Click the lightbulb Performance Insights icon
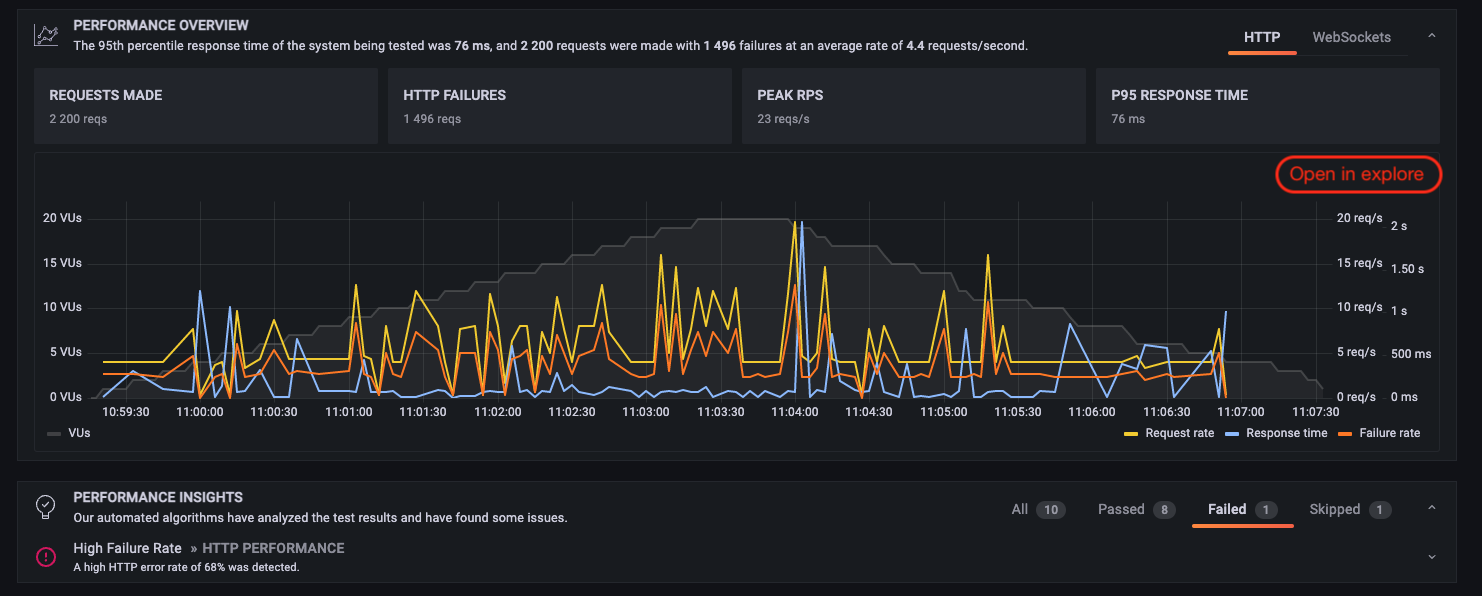 [x=45, y=506]
